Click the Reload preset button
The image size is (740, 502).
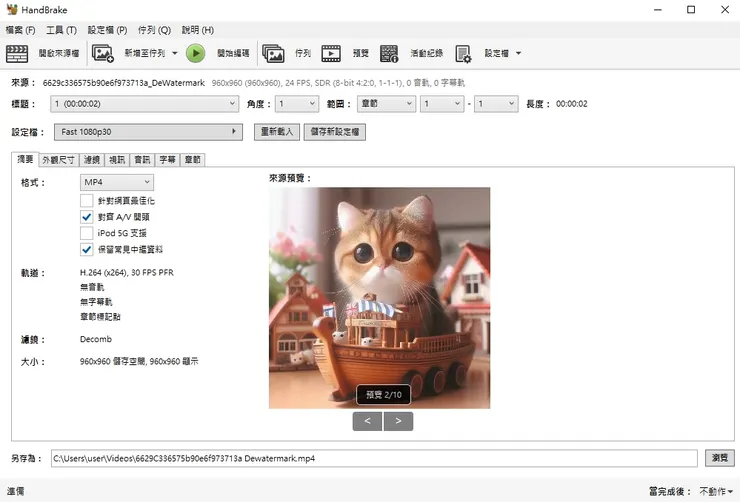point(277,132)
